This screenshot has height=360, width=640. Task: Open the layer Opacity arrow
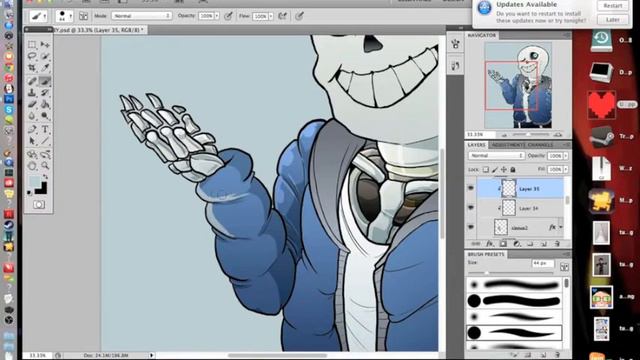566,156
